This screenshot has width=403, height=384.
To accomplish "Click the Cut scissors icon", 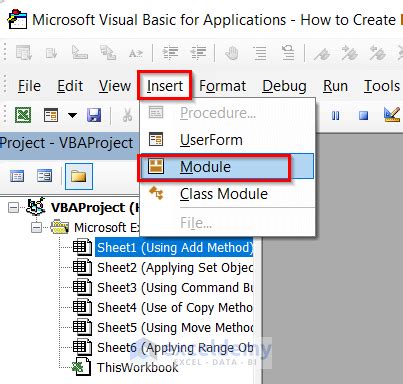I will click(x=127, y=115).
